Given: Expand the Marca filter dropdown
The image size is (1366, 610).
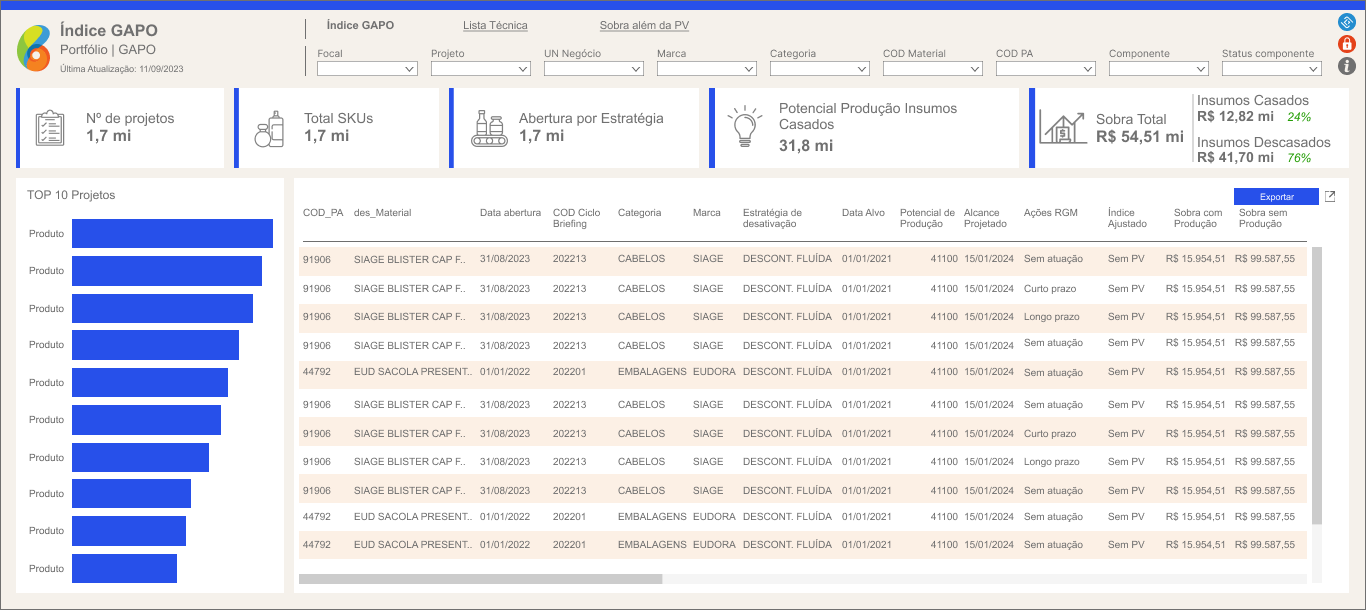Looking at the screenshot, I should [x=706, y=69].
